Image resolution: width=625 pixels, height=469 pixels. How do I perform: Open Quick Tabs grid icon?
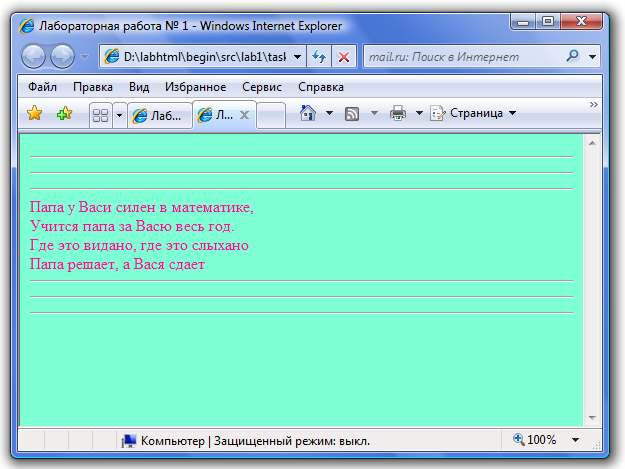(100, 116)
